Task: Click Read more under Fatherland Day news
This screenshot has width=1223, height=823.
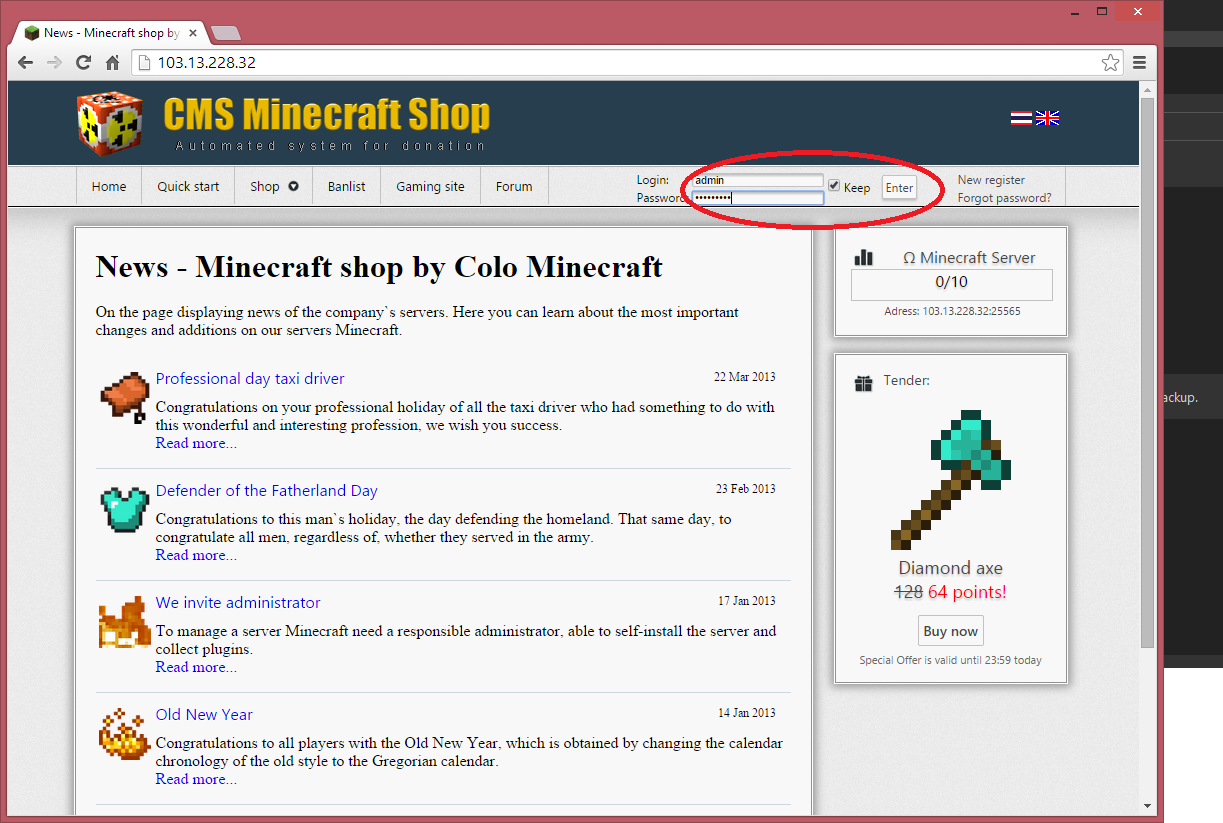Action: tap(196, 555)
